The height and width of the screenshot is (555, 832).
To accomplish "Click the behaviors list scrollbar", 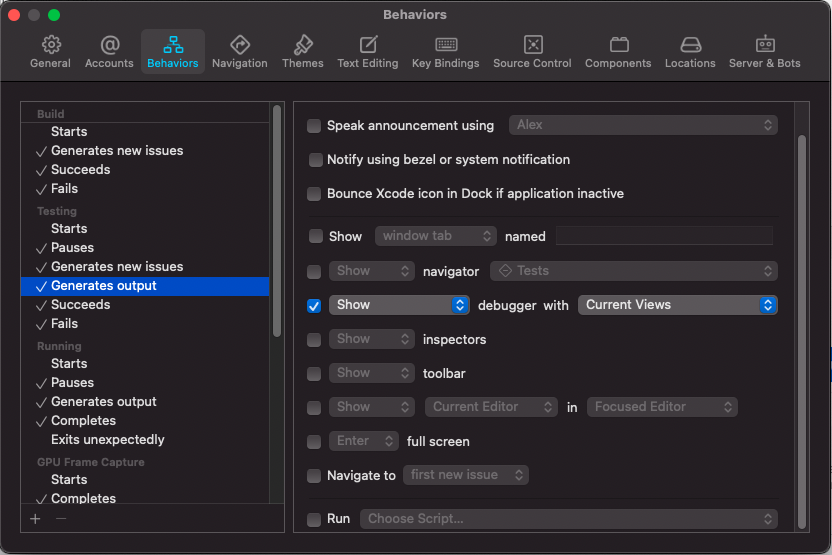I will 276,221.
